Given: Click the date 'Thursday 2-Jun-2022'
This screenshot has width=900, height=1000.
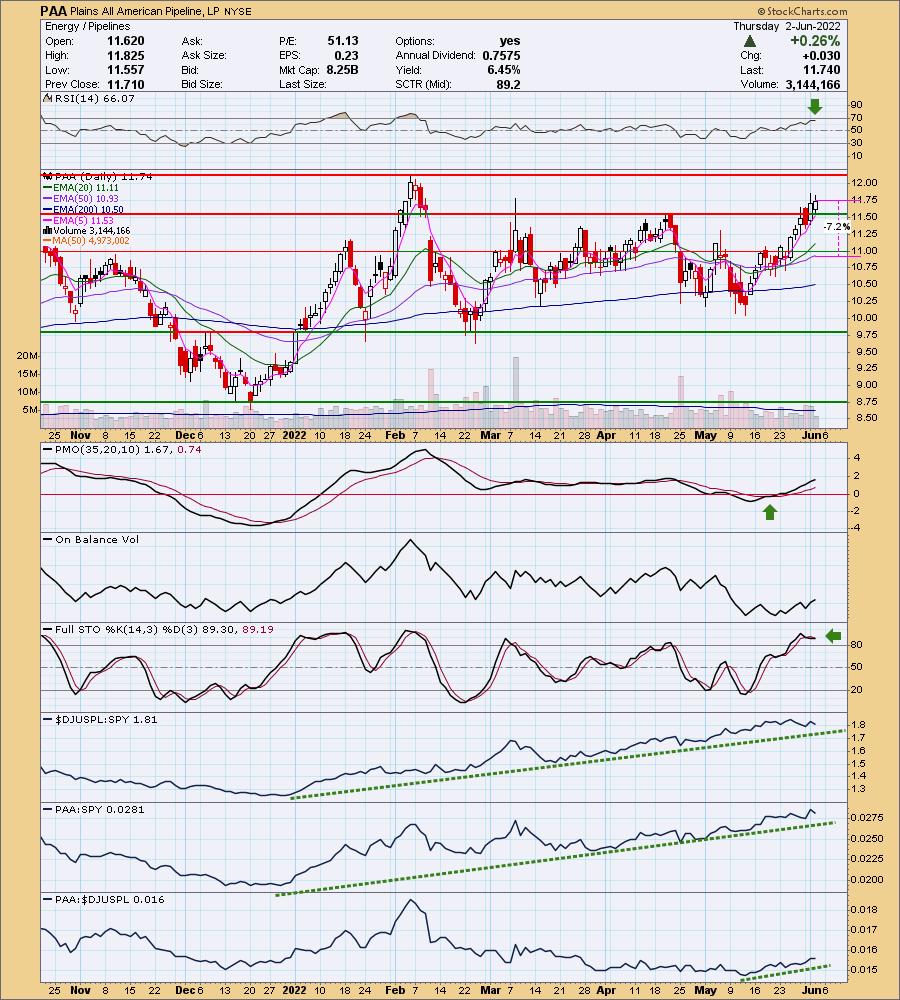Looking at the screenshot, I should point(786,26).
